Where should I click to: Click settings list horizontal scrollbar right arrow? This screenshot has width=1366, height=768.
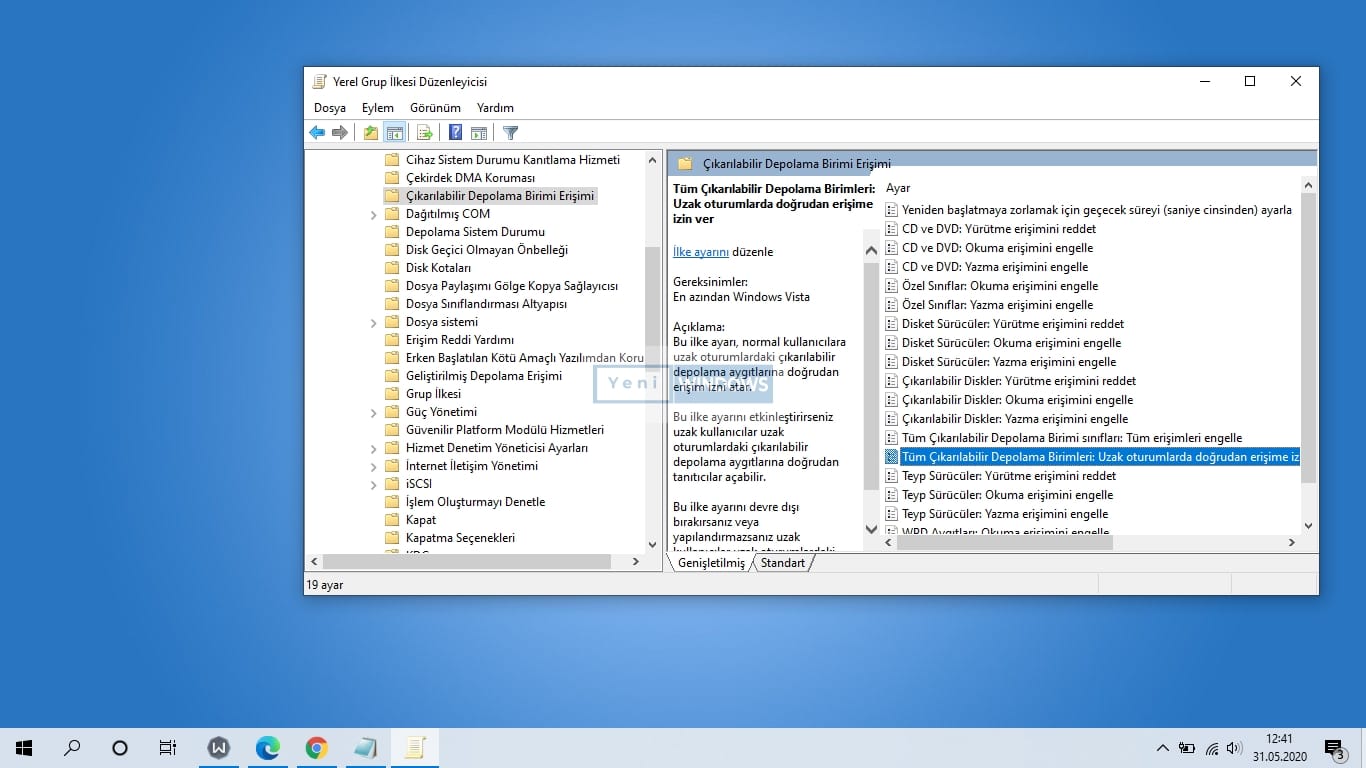(1291, 542)
